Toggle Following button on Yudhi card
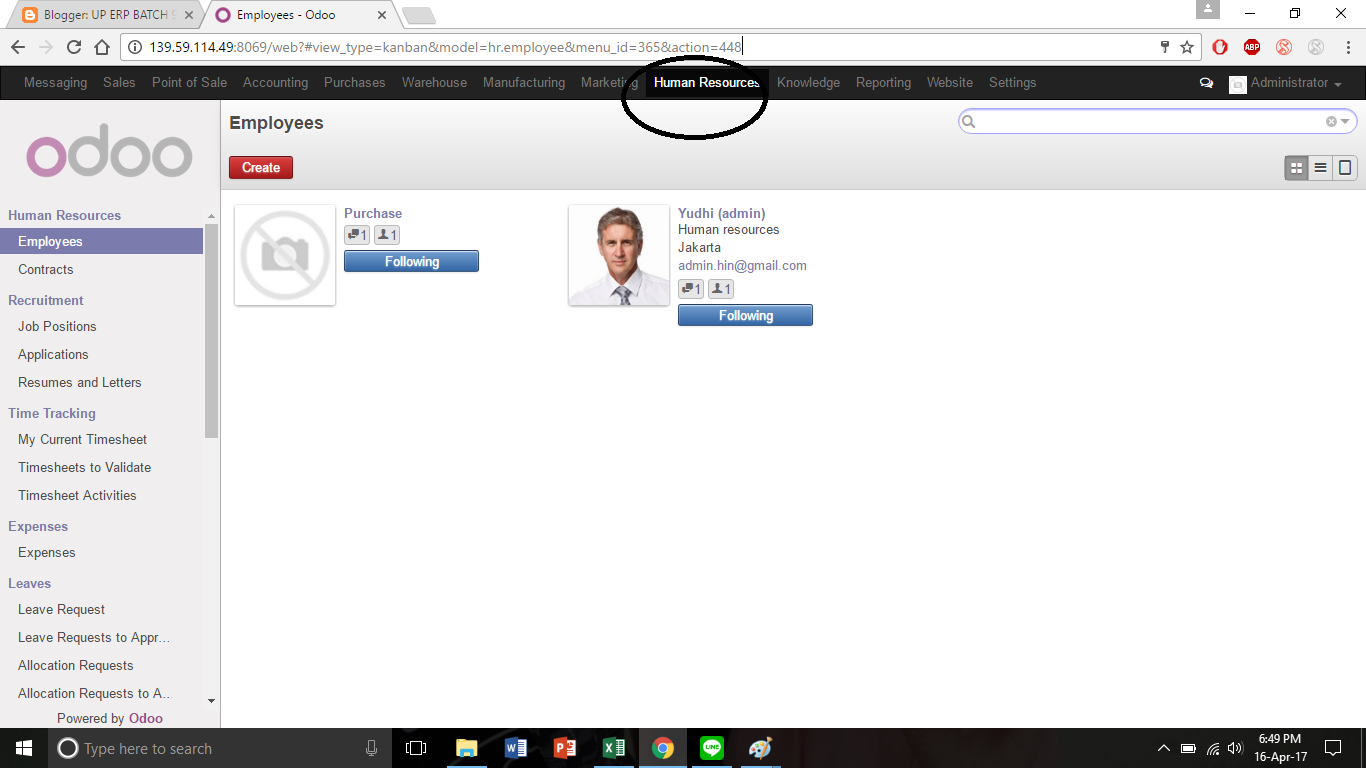This screenshot has height=768, width=1366. 745,315
